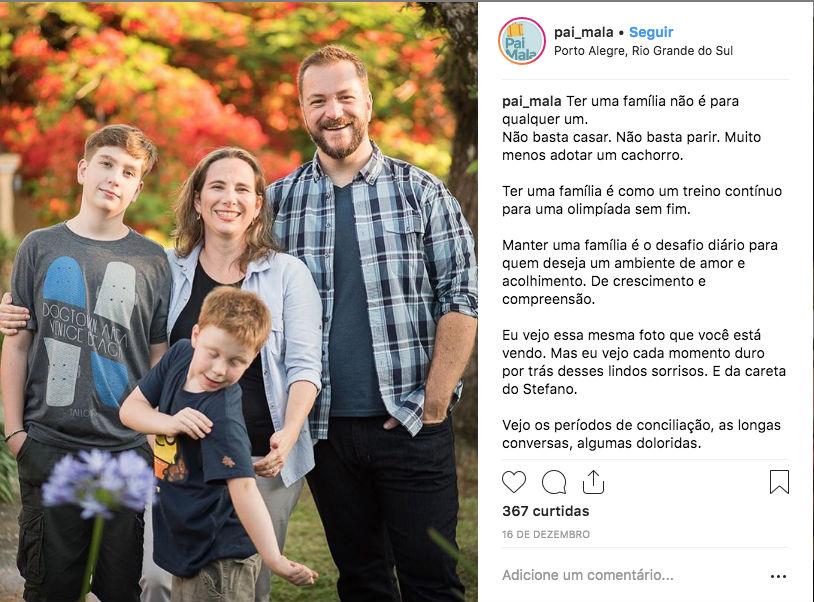
Task: Click the family photo image
Action: pos(239,302)
